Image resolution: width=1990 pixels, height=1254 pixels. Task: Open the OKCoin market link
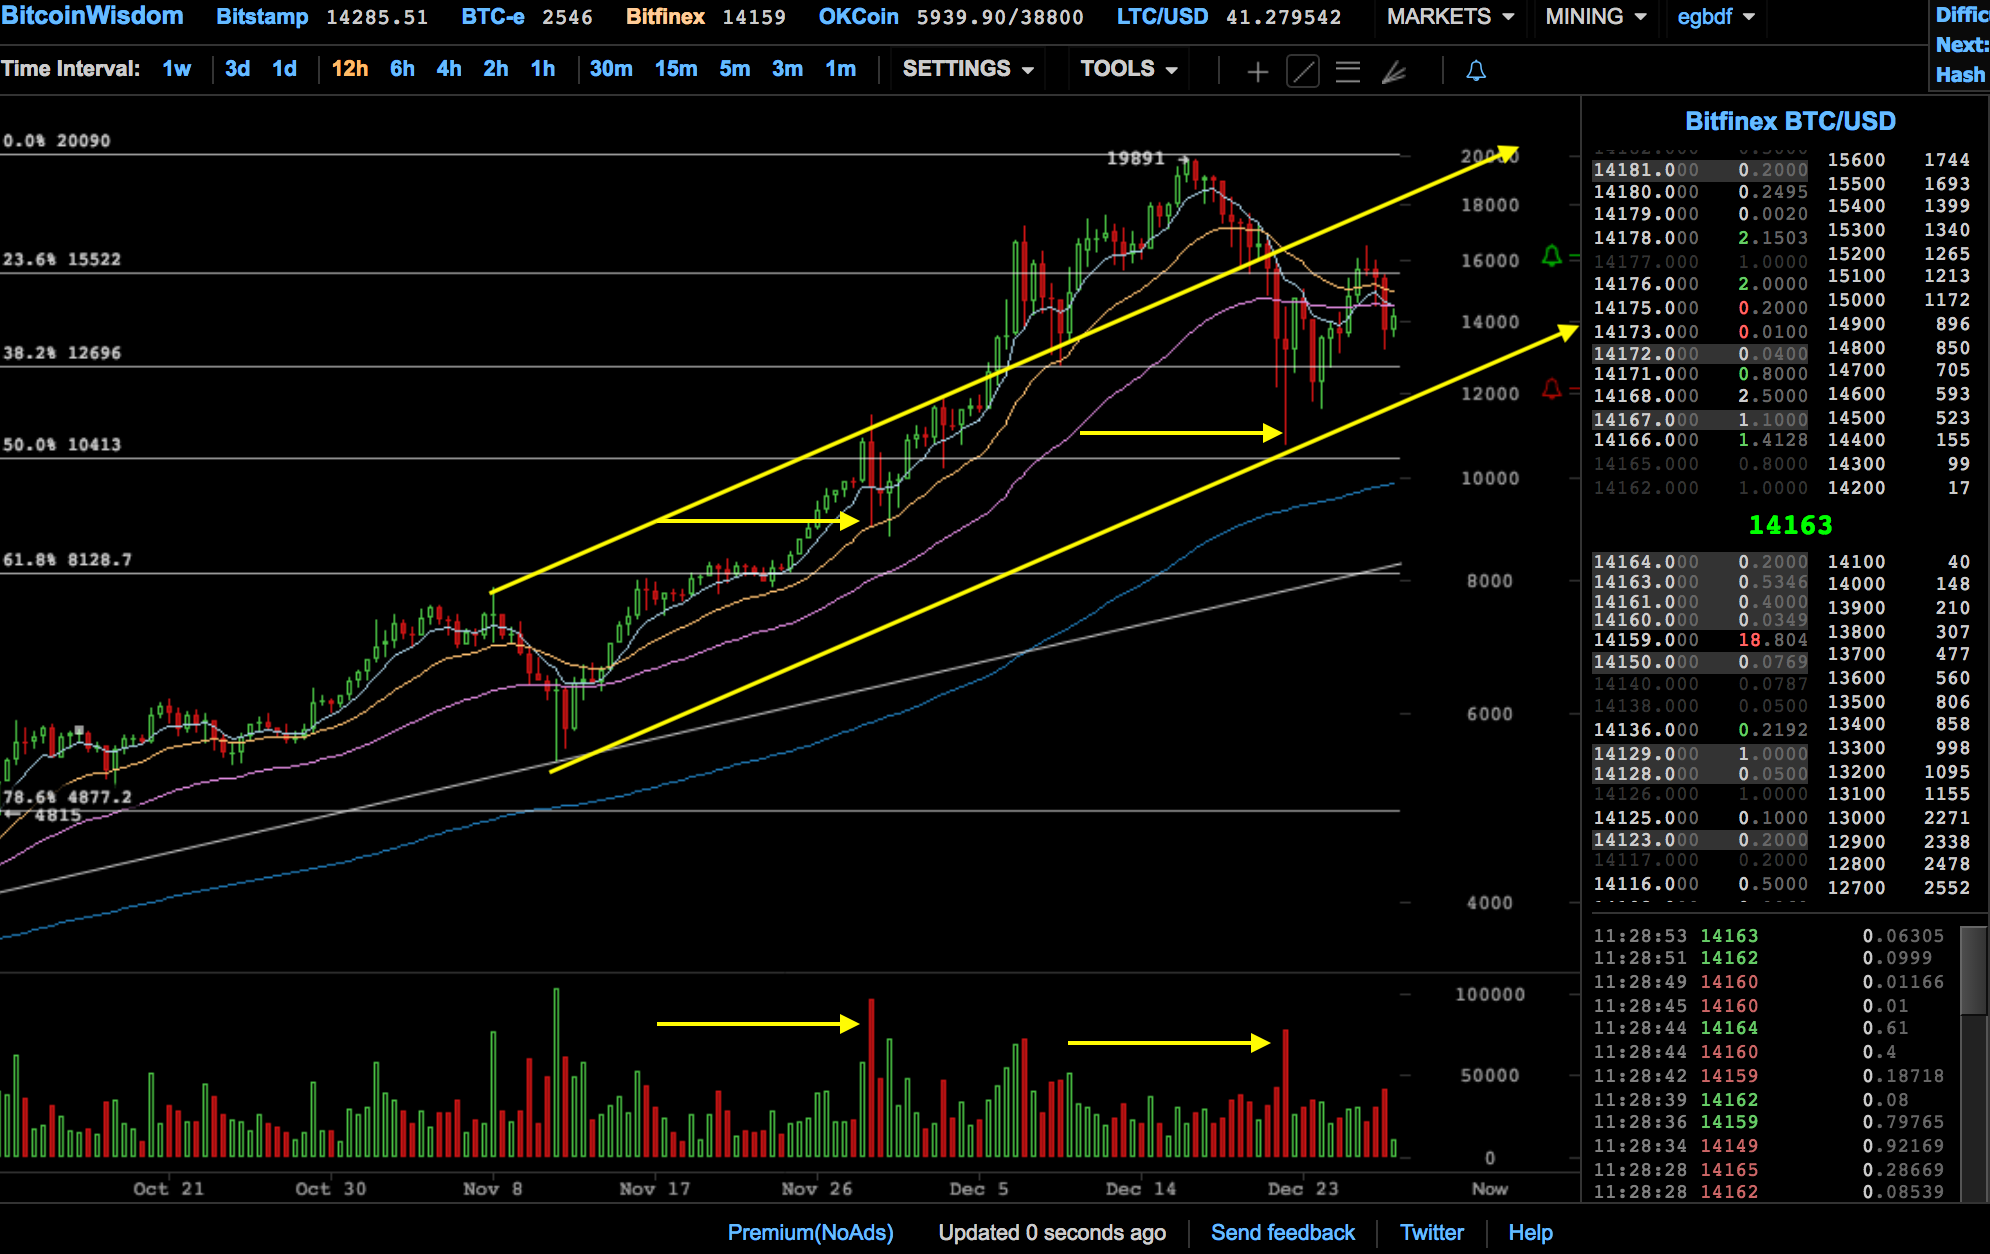point(859,17)
